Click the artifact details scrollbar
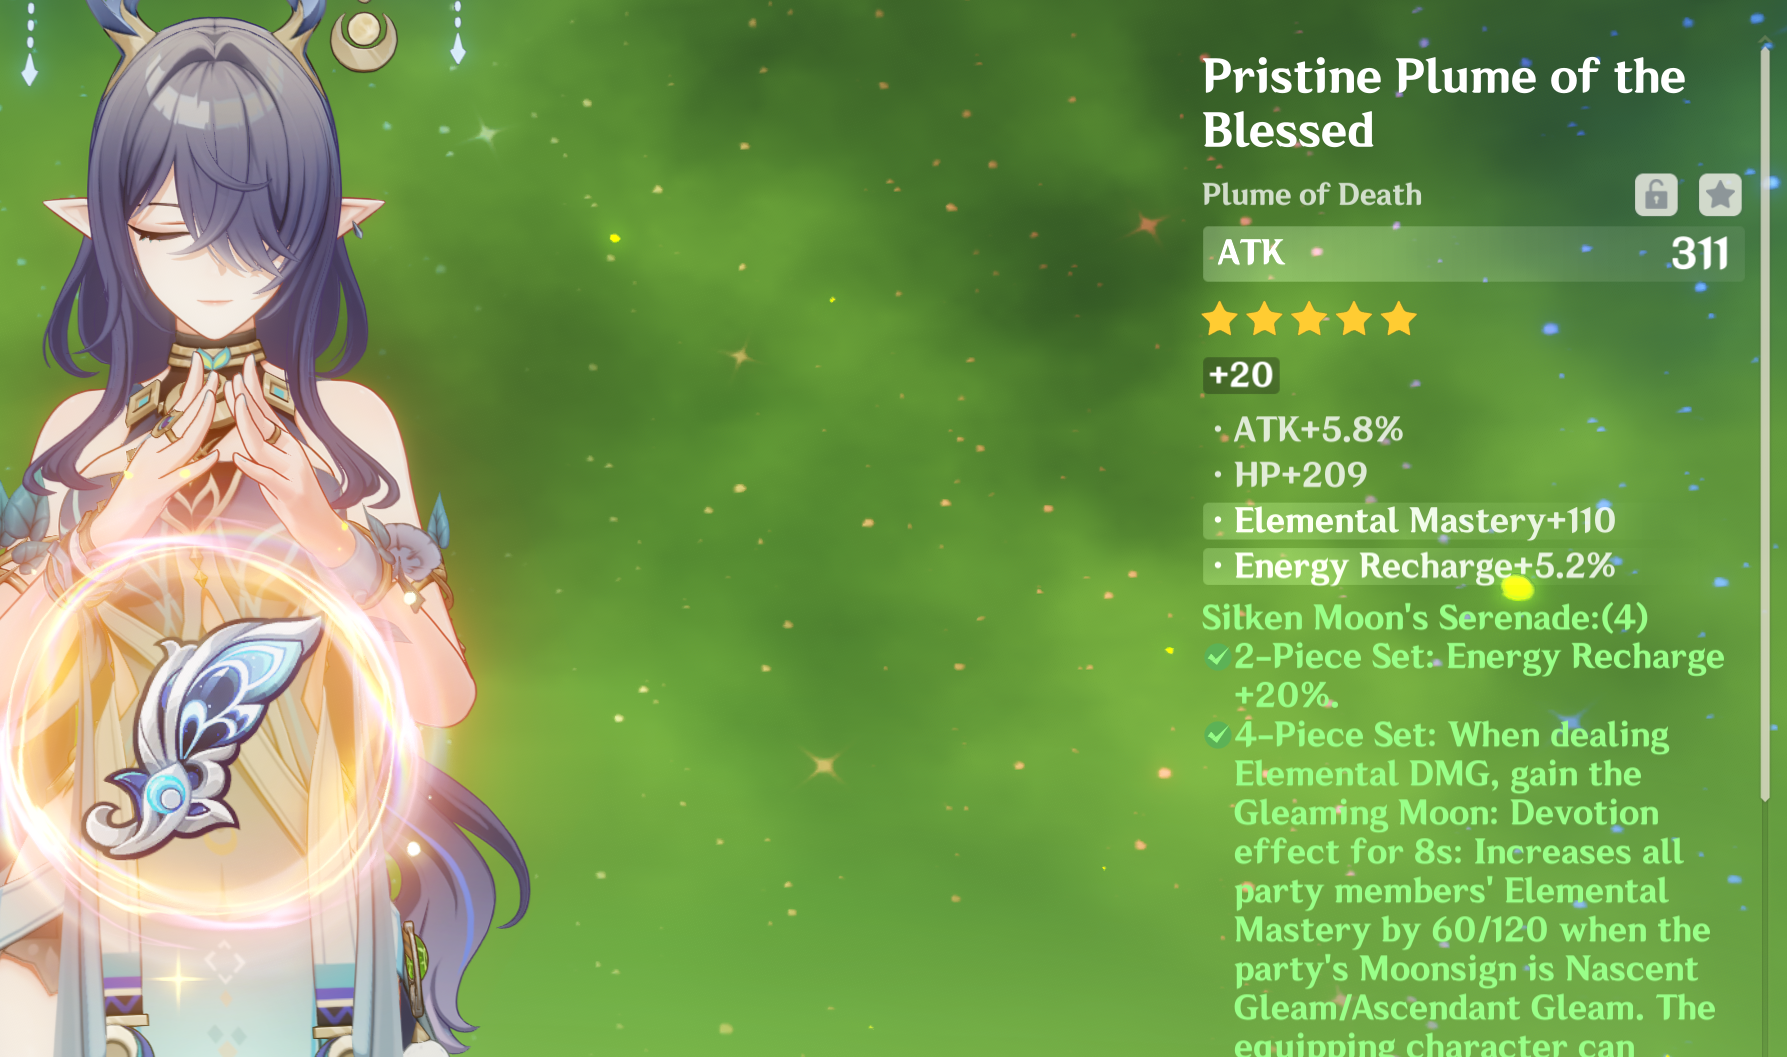Screen dimensions: 1787x1057 (x=1765, y=420)
